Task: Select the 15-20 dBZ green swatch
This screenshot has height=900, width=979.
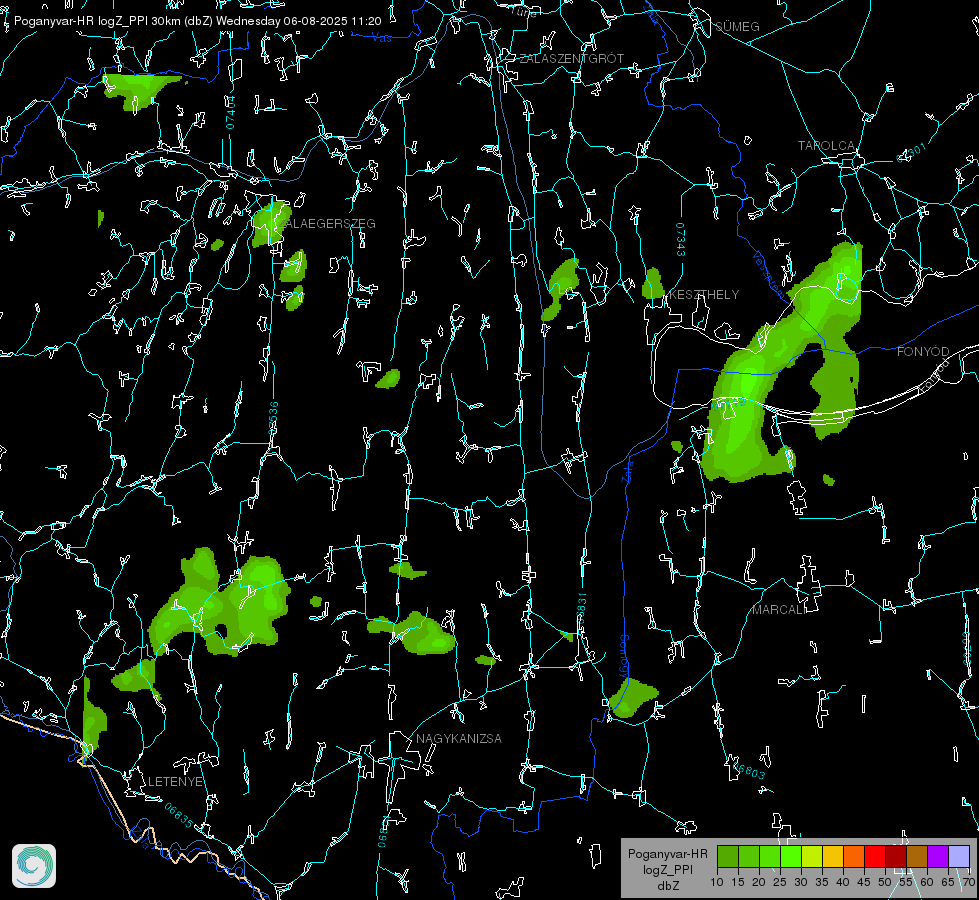Action: pos(749,856)
